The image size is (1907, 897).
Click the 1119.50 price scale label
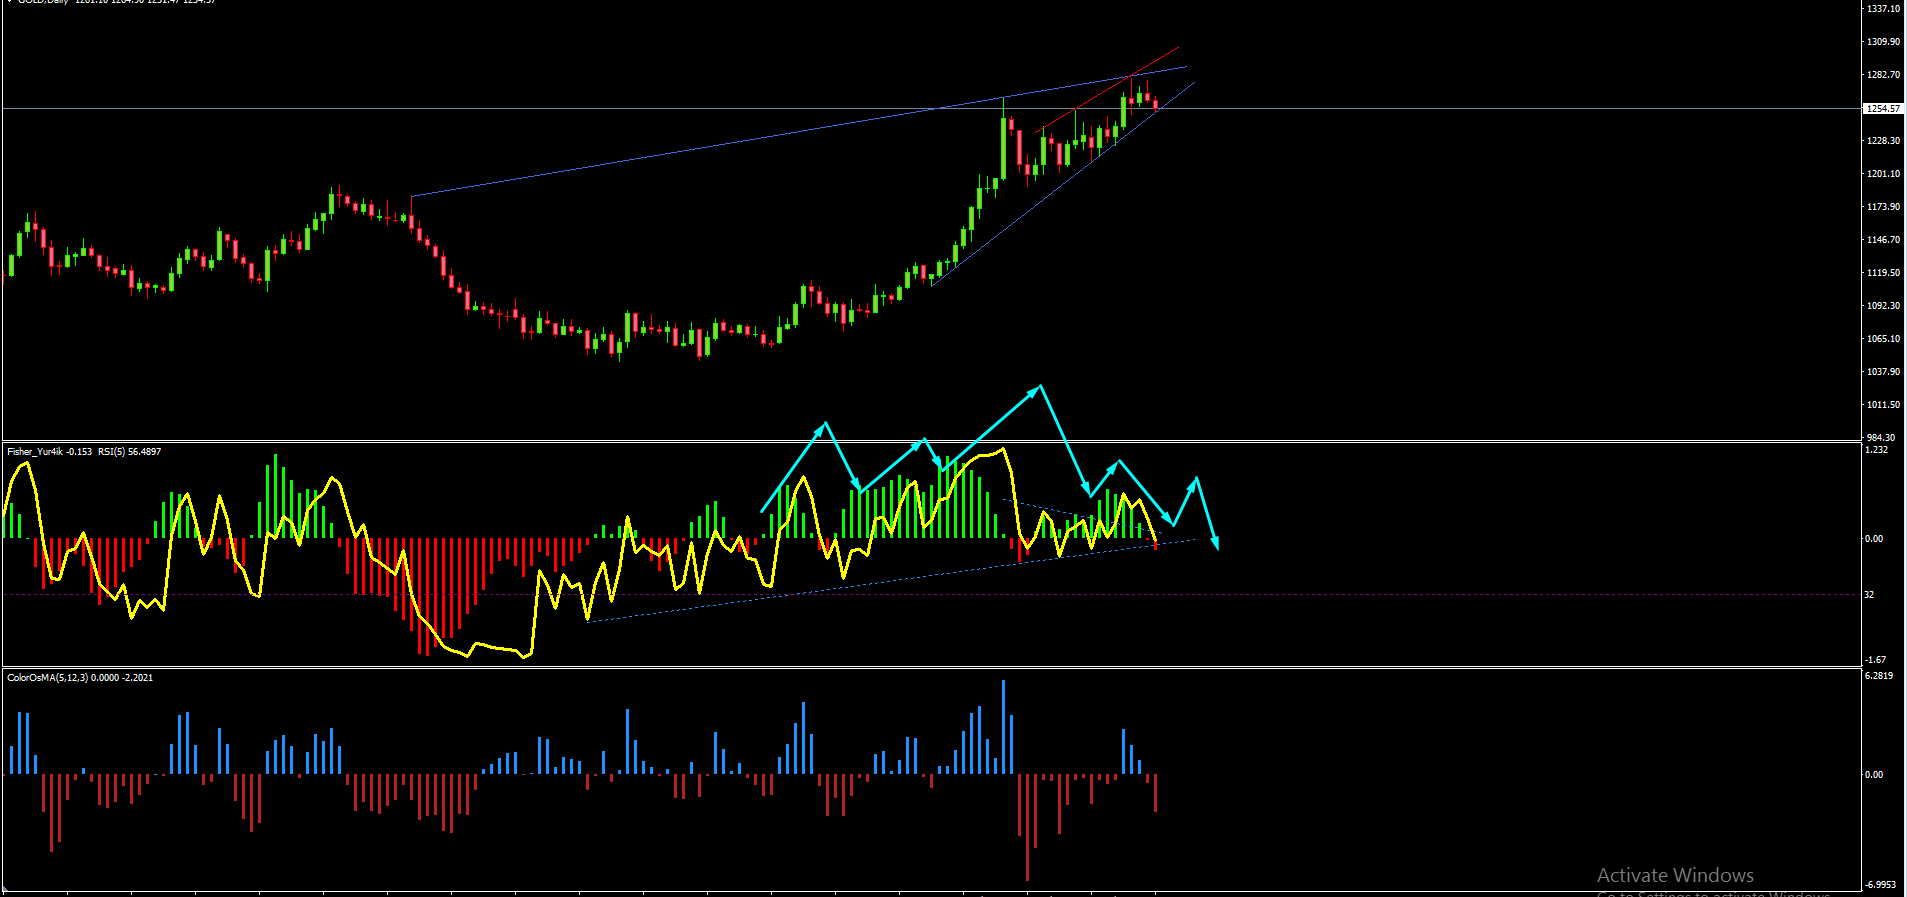1883,273
